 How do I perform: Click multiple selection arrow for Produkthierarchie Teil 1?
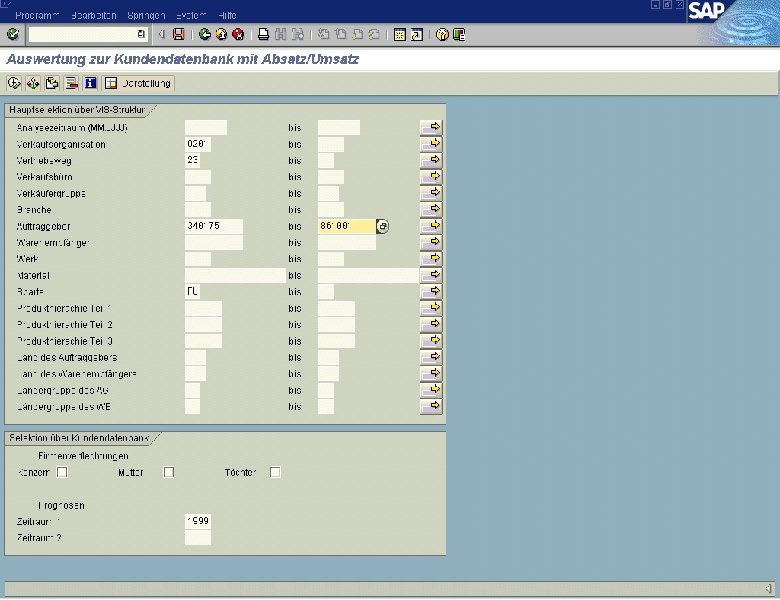[431, 308]
